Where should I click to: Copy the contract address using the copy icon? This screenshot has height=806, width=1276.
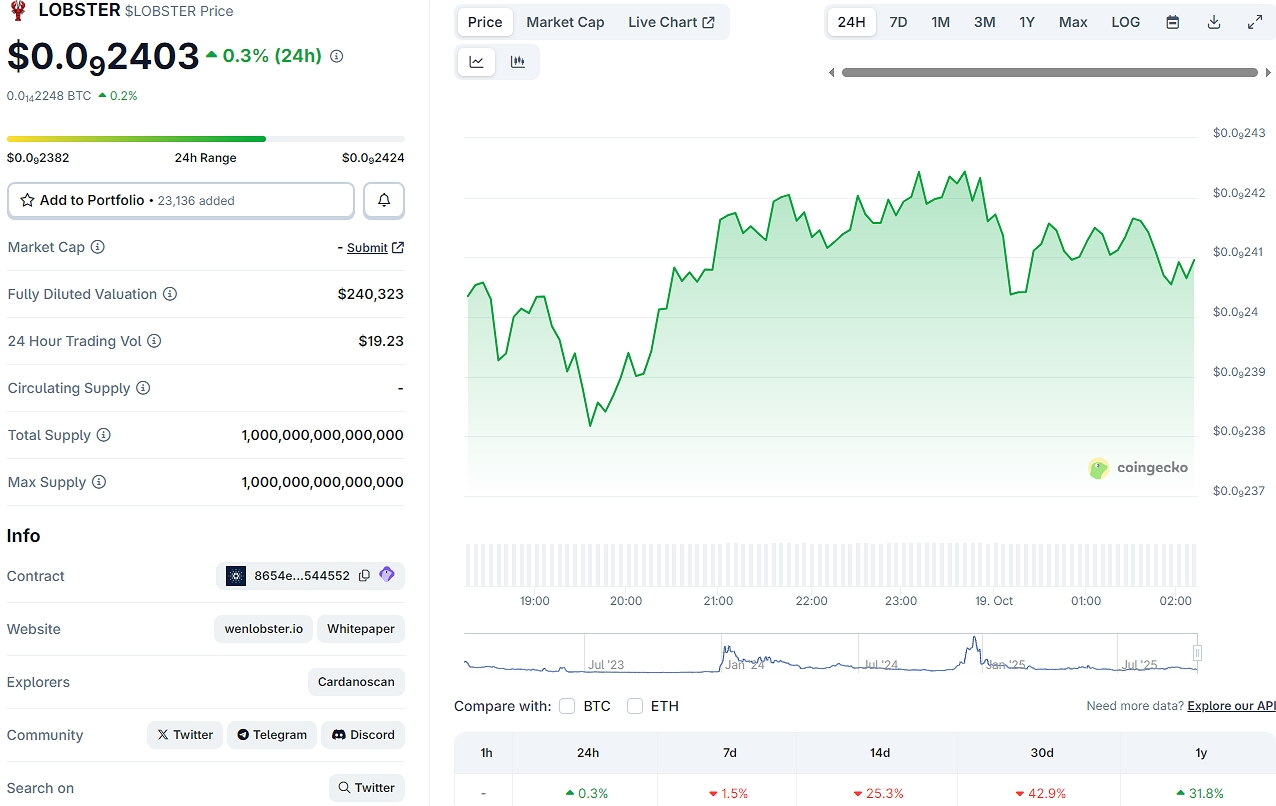pyautogui.click(x=364, y=575)
